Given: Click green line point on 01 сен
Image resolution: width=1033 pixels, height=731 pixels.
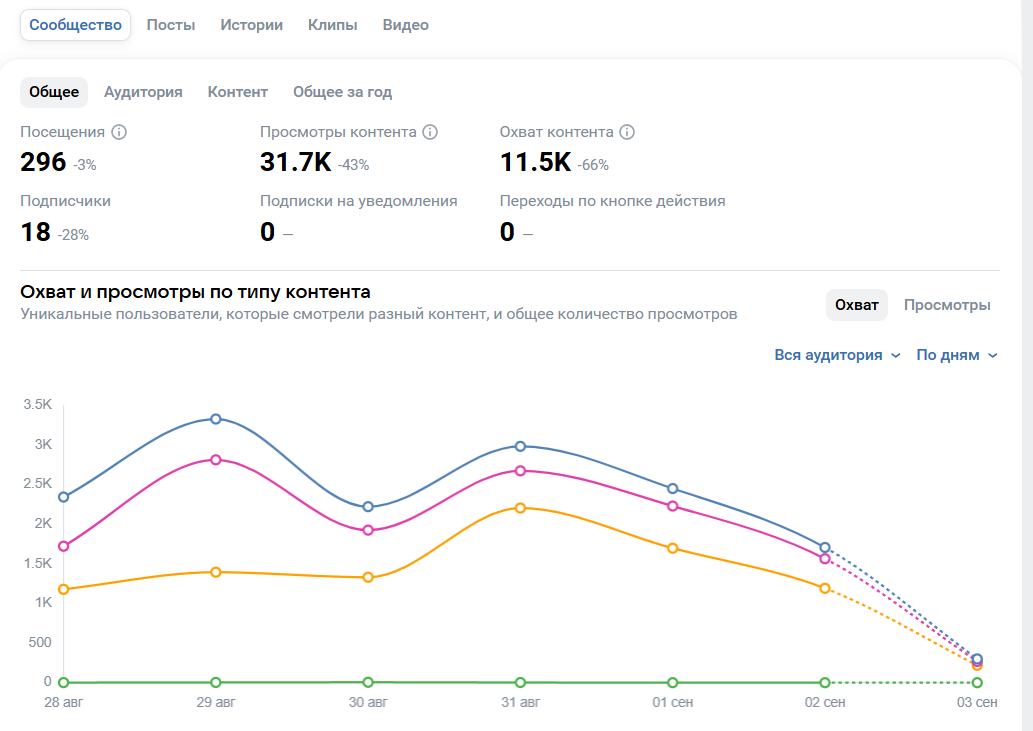Looking at the screenshot, I should point(672,682).
